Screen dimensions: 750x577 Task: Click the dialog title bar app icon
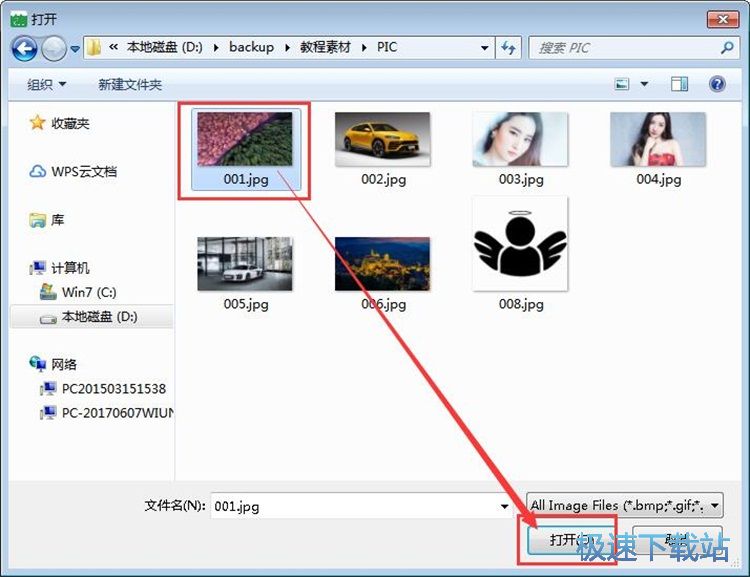(19, 20)
